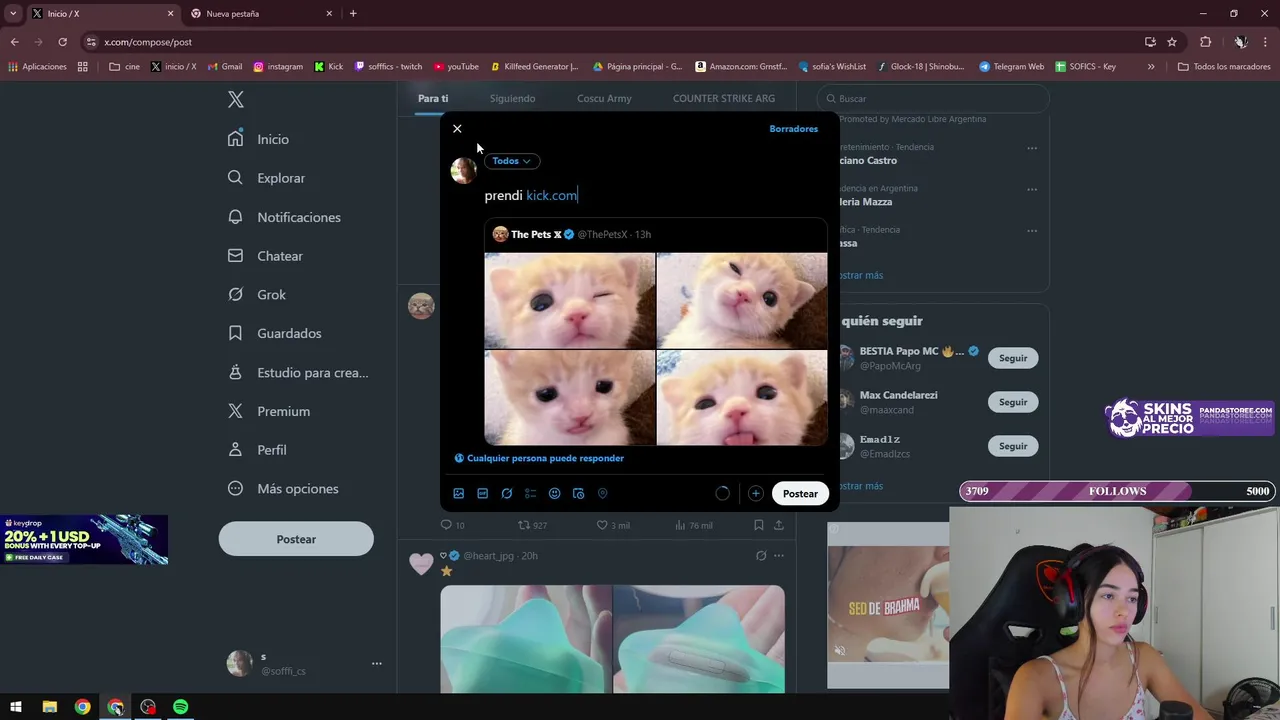Open Chrome tab search dropdown arrow
1280x720 pixels.
point(13,14)
